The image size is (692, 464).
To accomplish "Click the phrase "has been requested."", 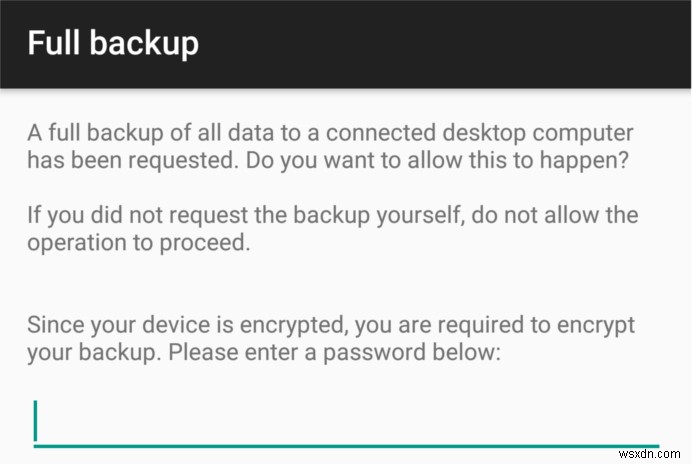I will click(x=124, y=160).
